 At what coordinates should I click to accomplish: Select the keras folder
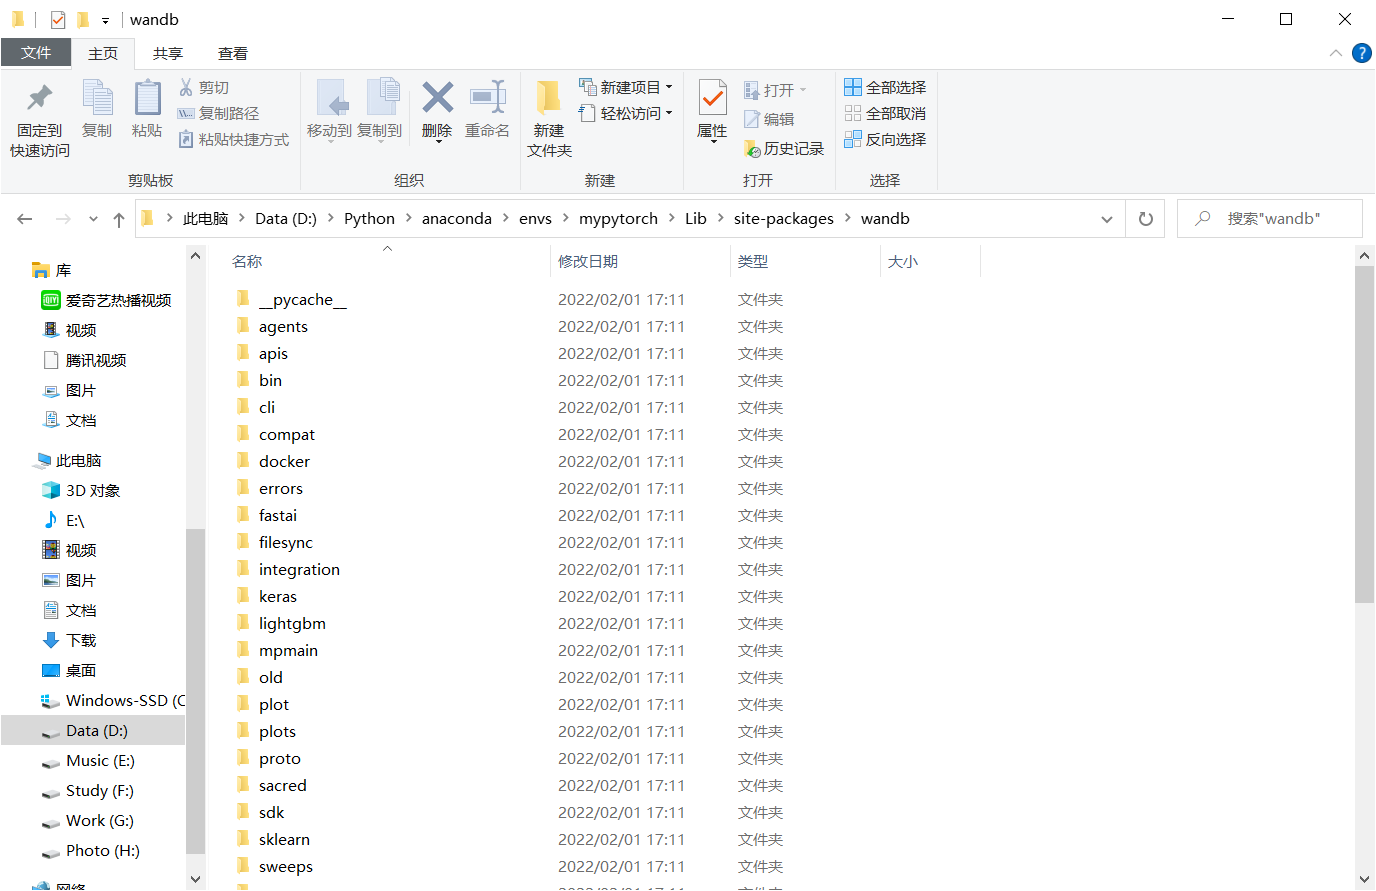277,597
